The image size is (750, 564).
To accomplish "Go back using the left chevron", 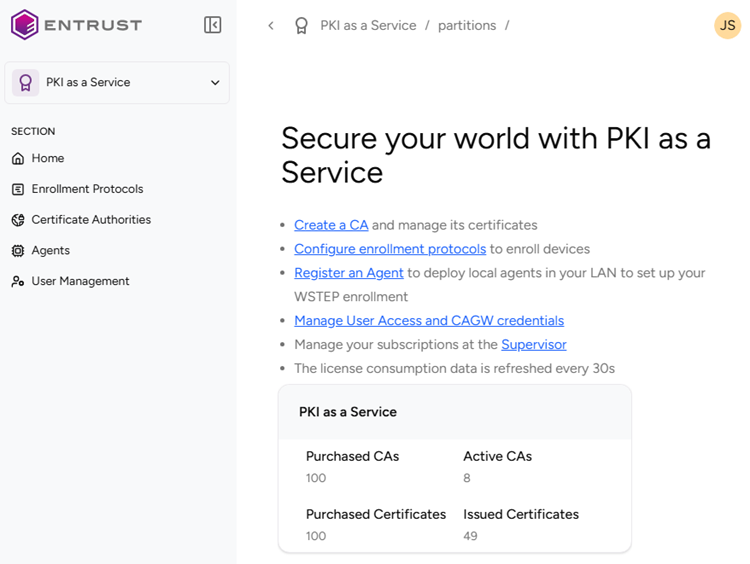I will coord(271,26).
